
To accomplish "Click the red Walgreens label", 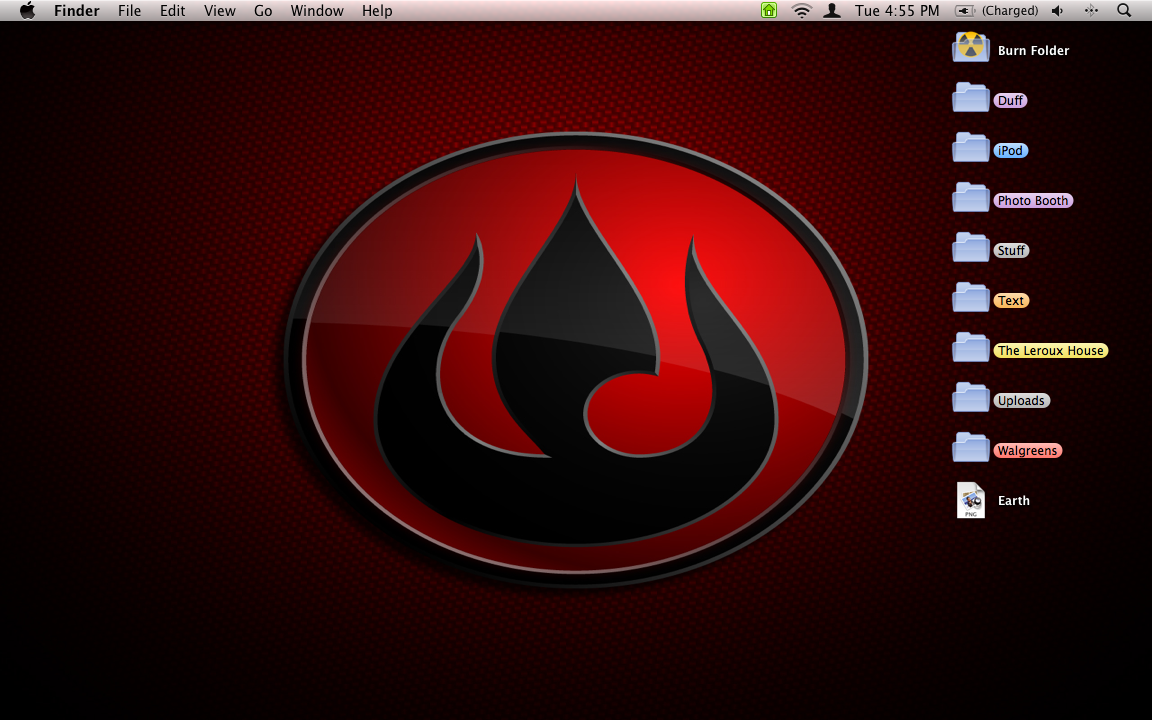I will pyautogui.click(x=1027, y=450).
